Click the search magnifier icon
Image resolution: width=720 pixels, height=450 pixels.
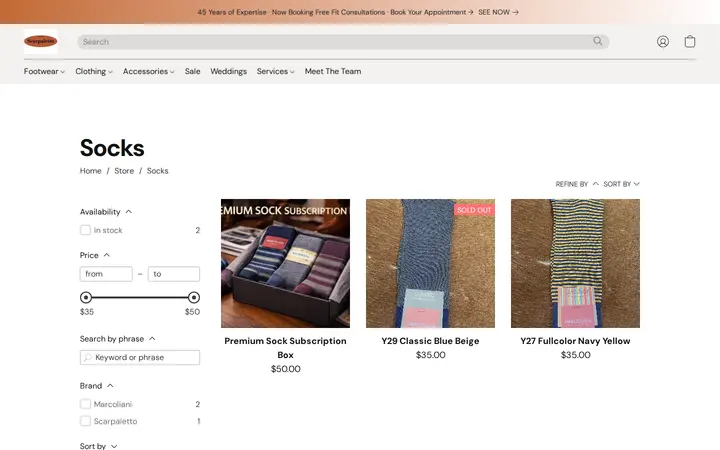click(597, 41)
